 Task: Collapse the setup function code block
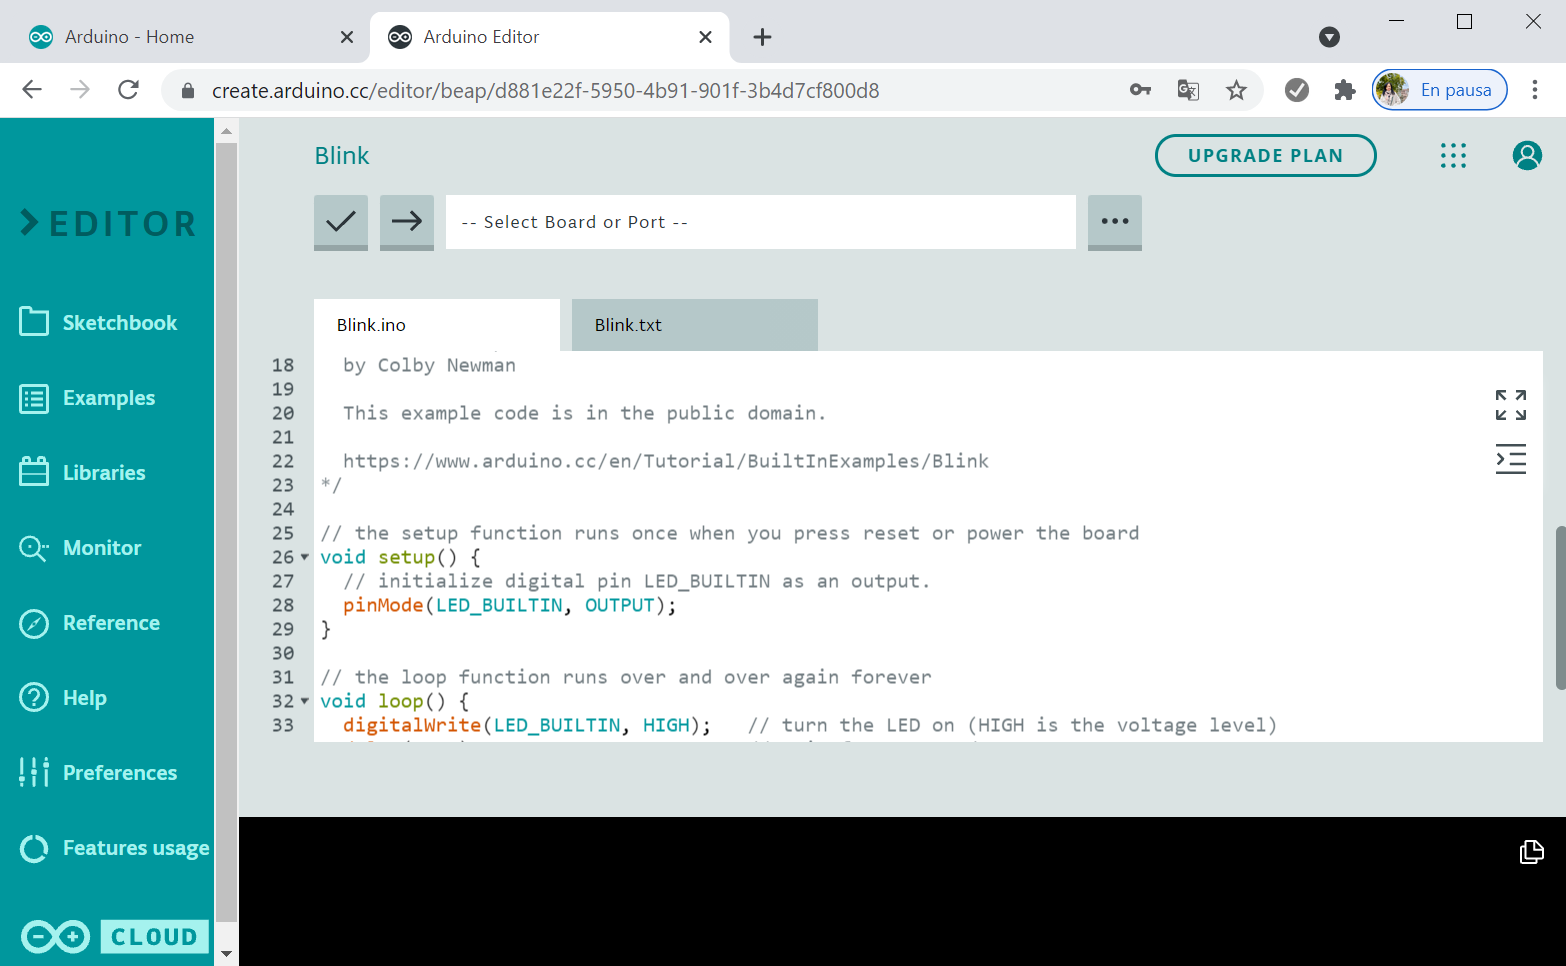coord(305,557)
